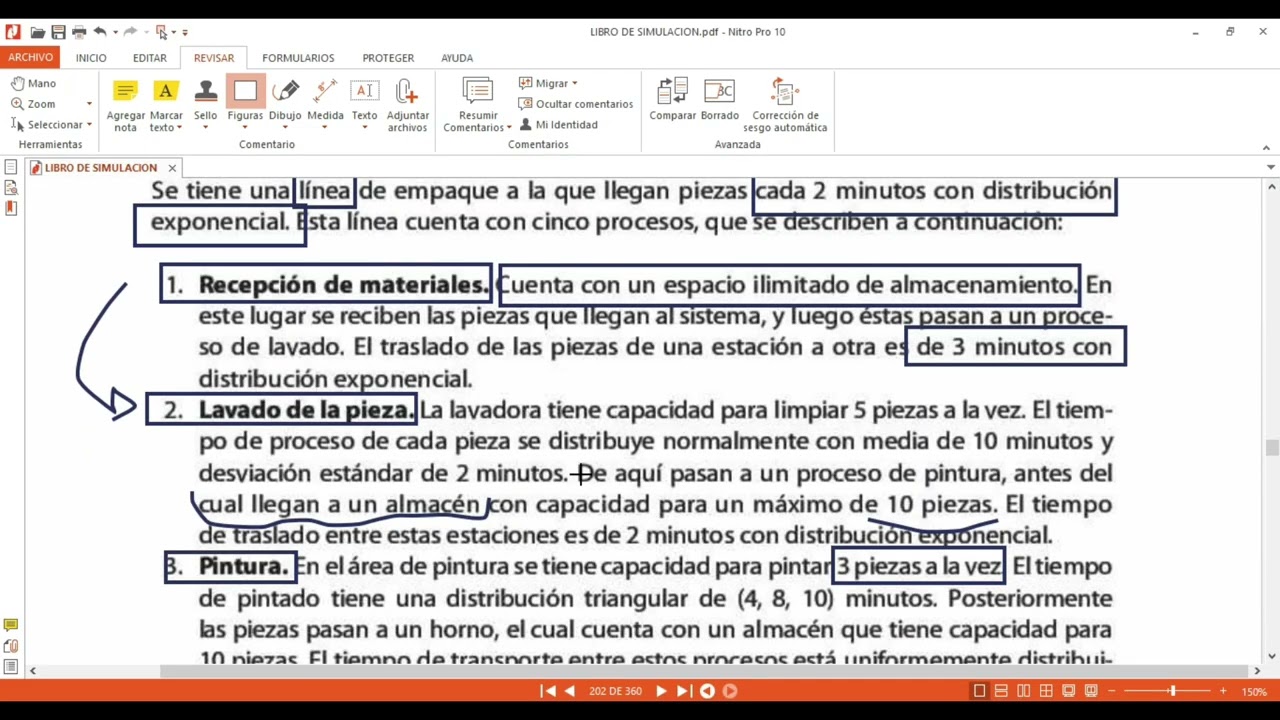The height and width of the screenshot is (720, 1280).
Task: Switch to the FORMULARIOS tab
Action: (298, 58)
